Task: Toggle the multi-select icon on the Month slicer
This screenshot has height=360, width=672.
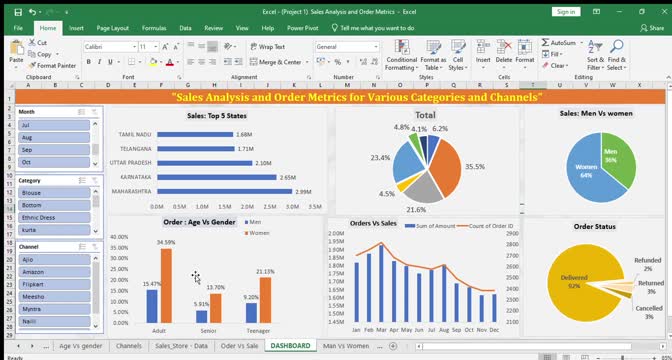Action: tap(81, 112)
